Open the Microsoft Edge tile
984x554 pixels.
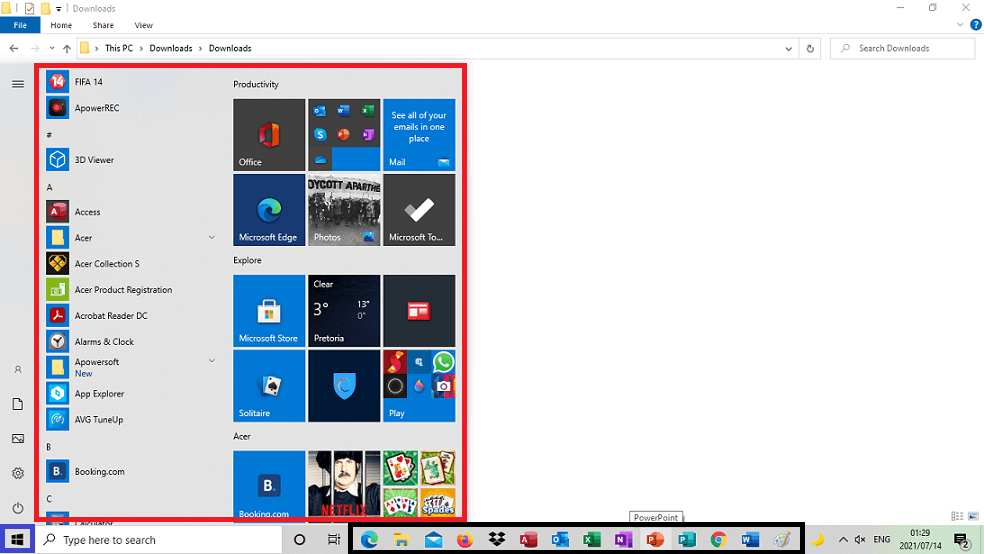(x=269, y=210)
